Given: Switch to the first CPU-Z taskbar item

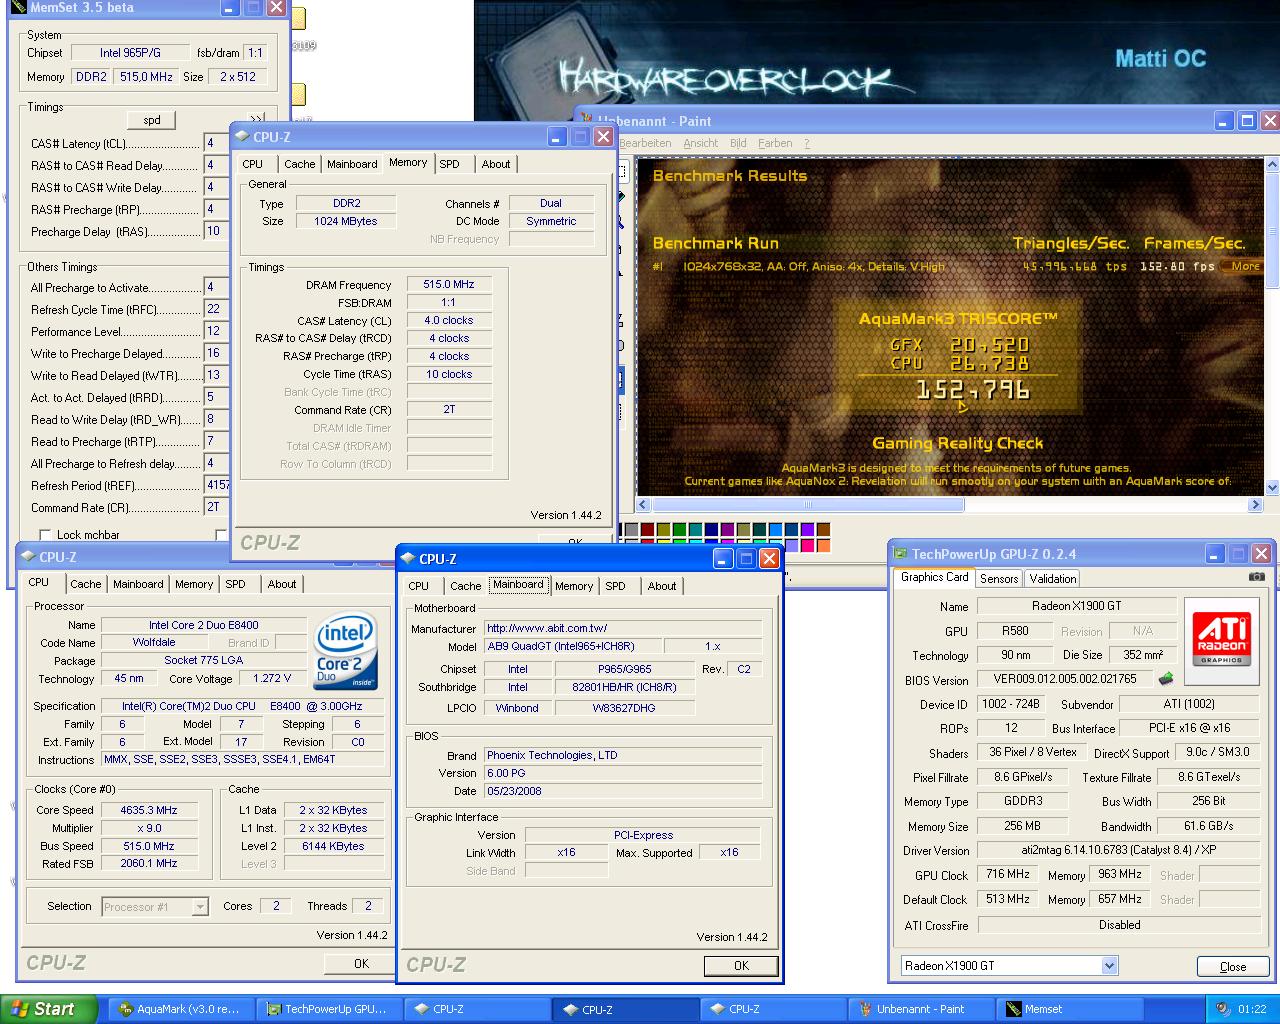Looking at the screenshot, I should coord(477,1009).
